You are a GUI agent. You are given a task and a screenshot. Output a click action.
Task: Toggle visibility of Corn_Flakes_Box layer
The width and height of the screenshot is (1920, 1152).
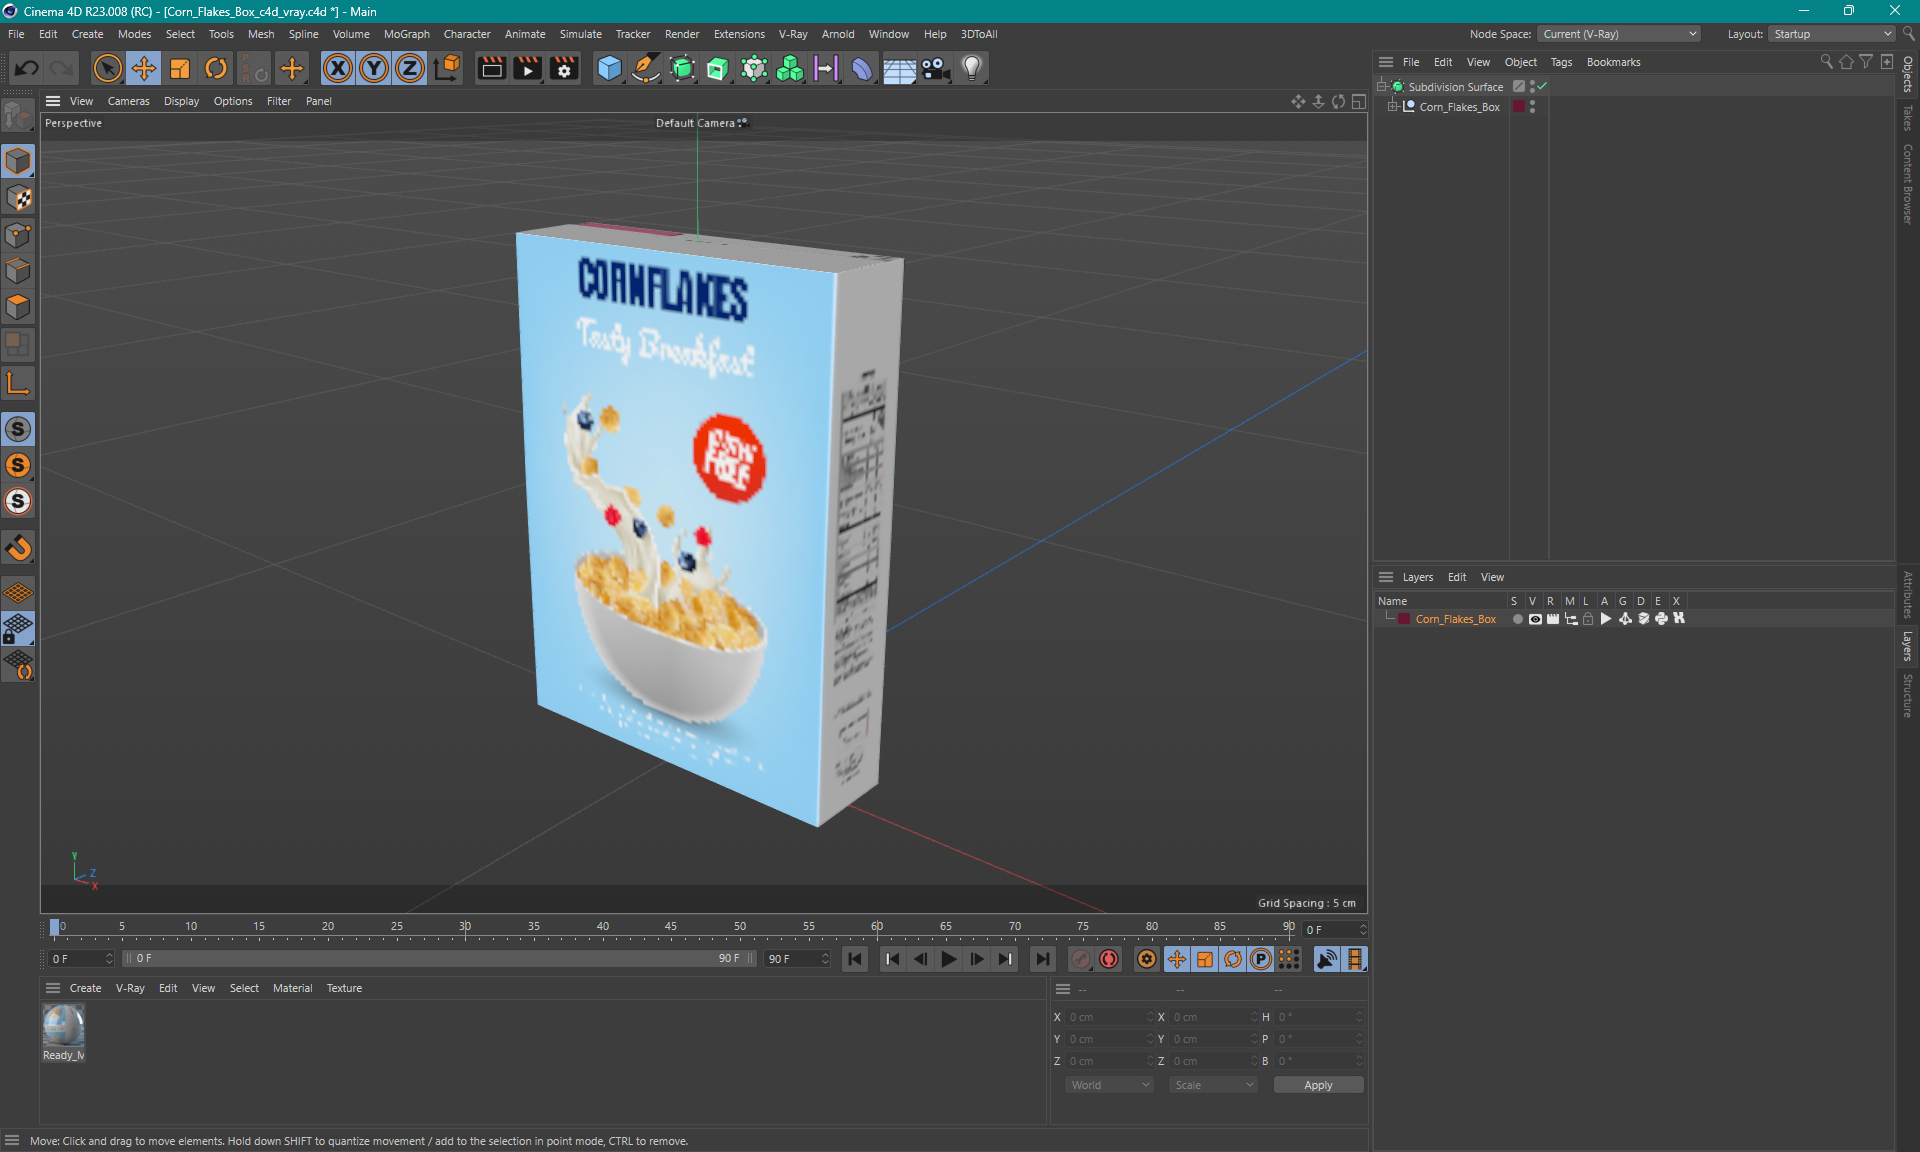(x=1535, y=619)
